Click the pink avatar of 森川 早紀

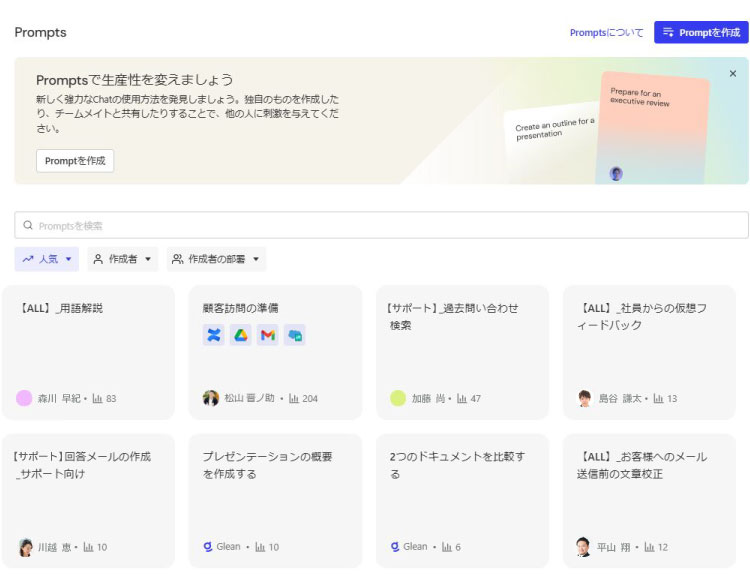(x=24, y=398)
